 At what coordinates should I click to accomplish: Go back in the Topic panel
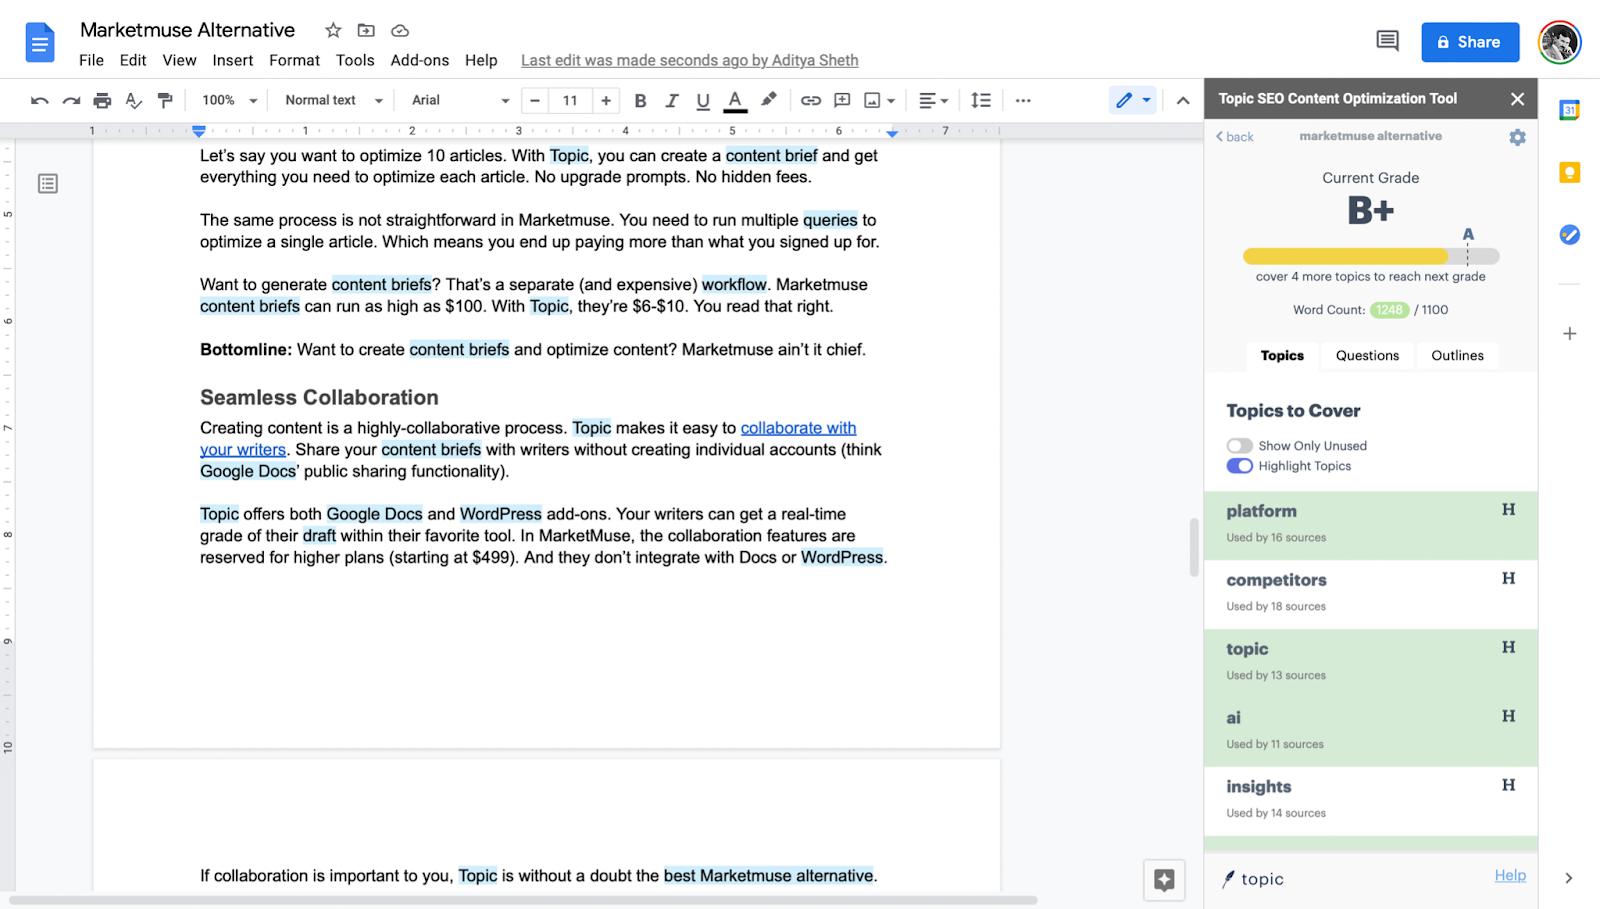(1234, 137)
